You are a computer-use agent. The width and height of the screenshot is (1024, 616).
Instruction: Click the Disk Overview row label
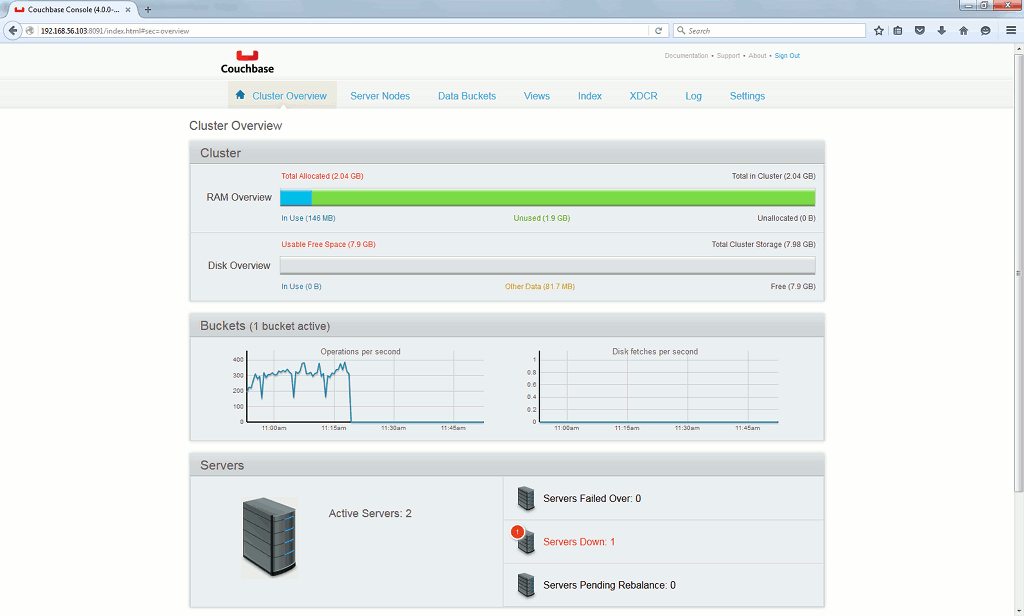(x=238, y=265)
